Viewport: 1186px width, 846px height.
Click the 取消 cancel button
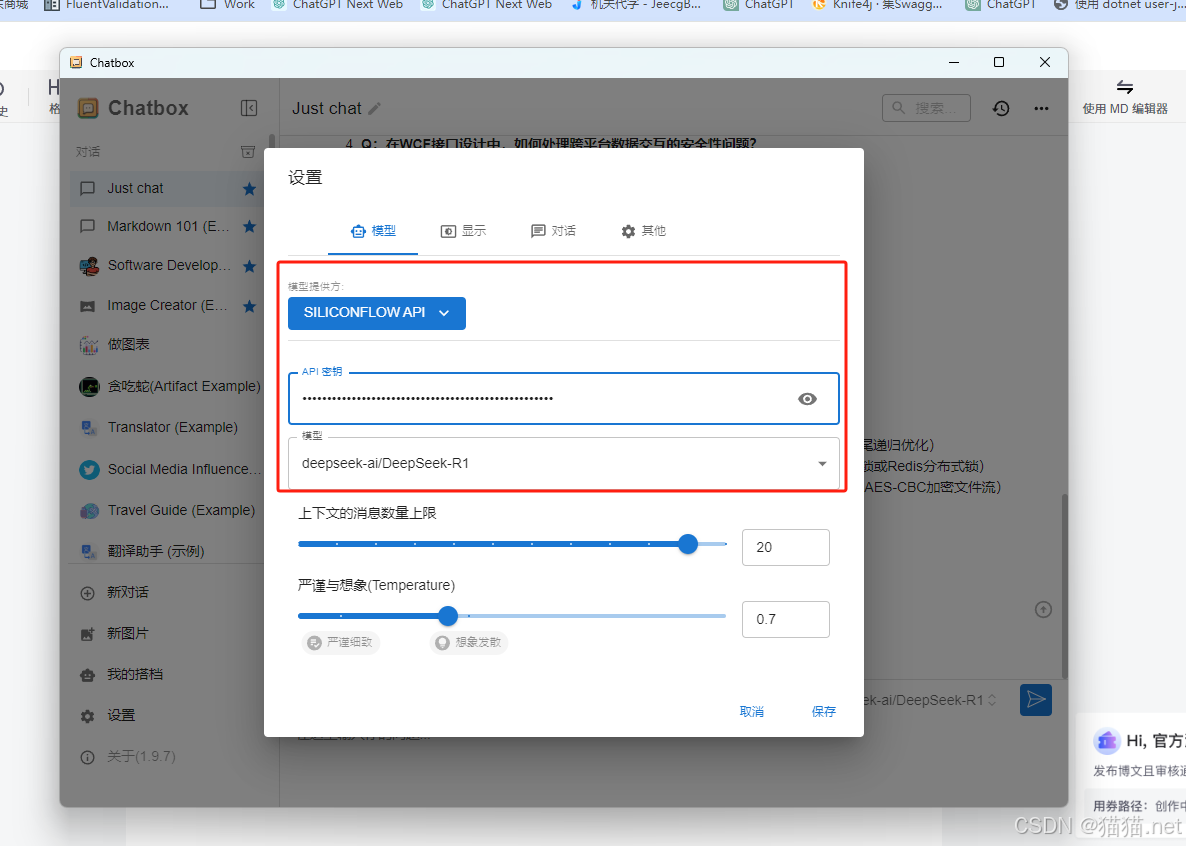(751, 711)
